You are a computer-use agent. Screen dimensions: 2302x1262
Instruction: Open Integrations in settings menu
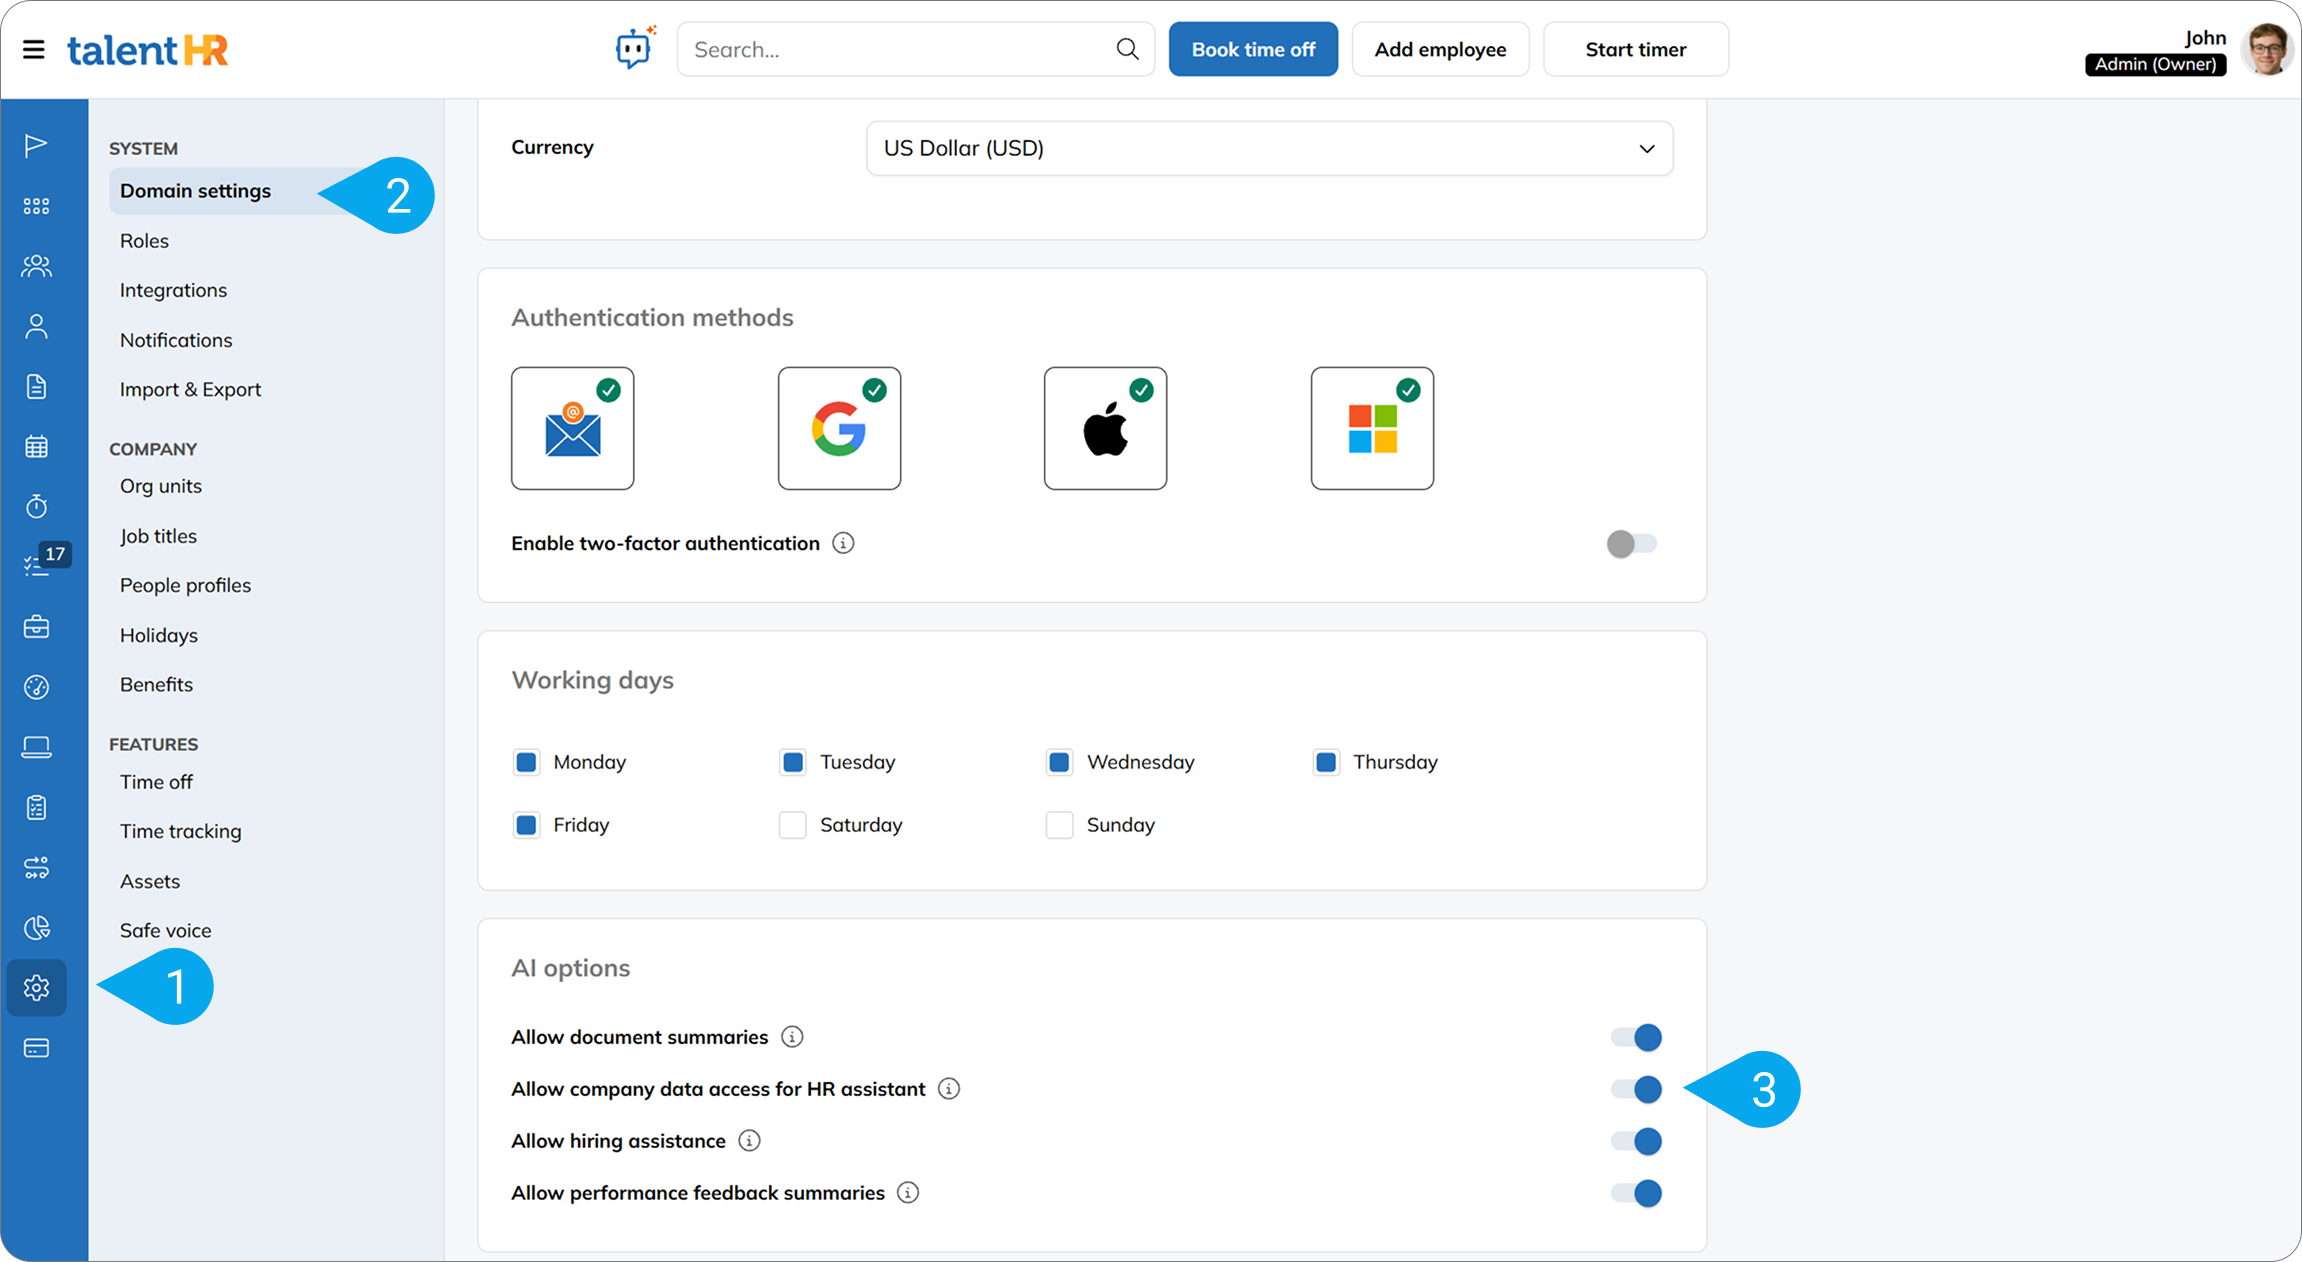click(x=173, y=290)
